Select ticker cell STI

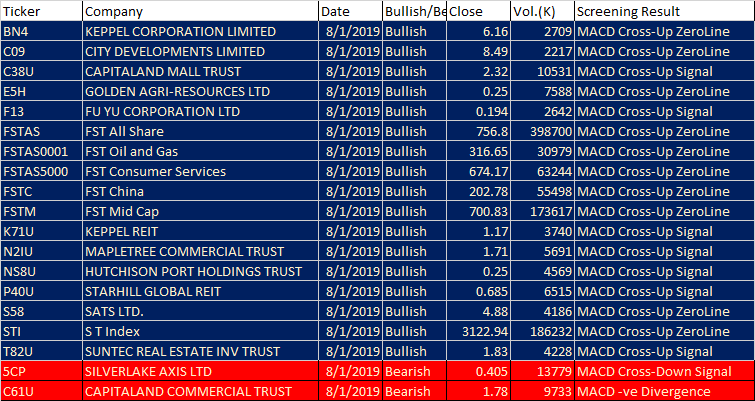coord(41,331)
